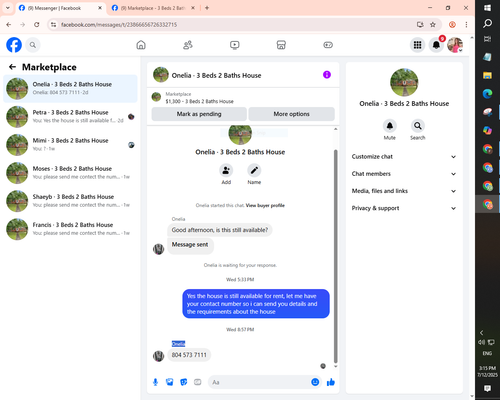Viewport: 500px width, 400px height.
Task: Click the highlighted Onelia sender name
Action: [178, 344]
